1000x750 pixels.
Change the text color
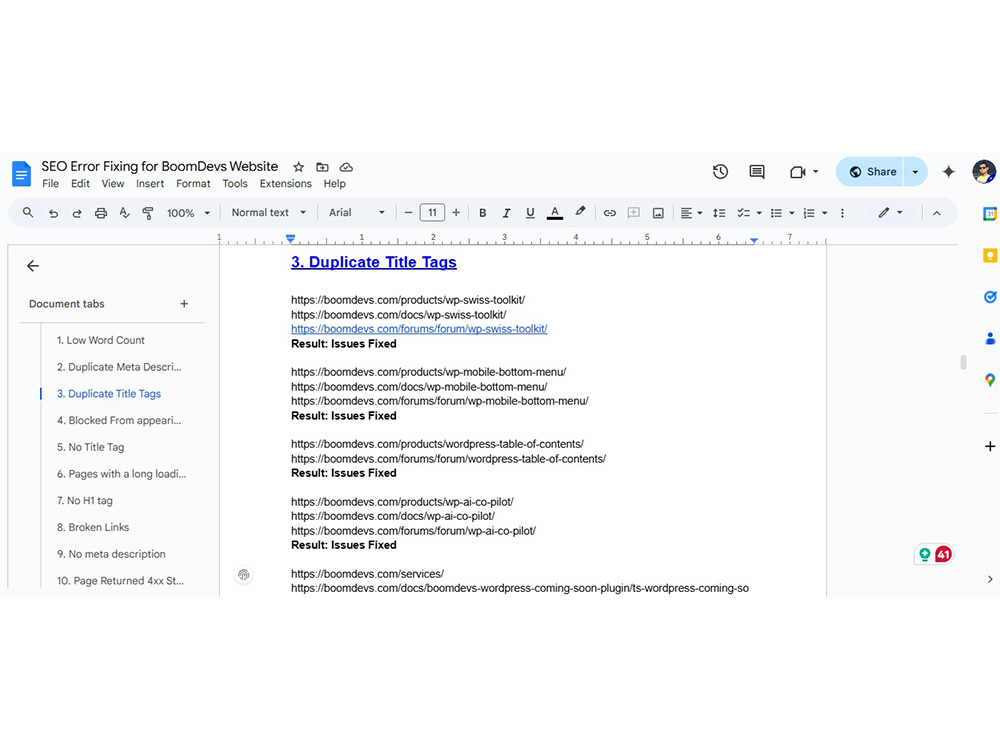(555, 213)
